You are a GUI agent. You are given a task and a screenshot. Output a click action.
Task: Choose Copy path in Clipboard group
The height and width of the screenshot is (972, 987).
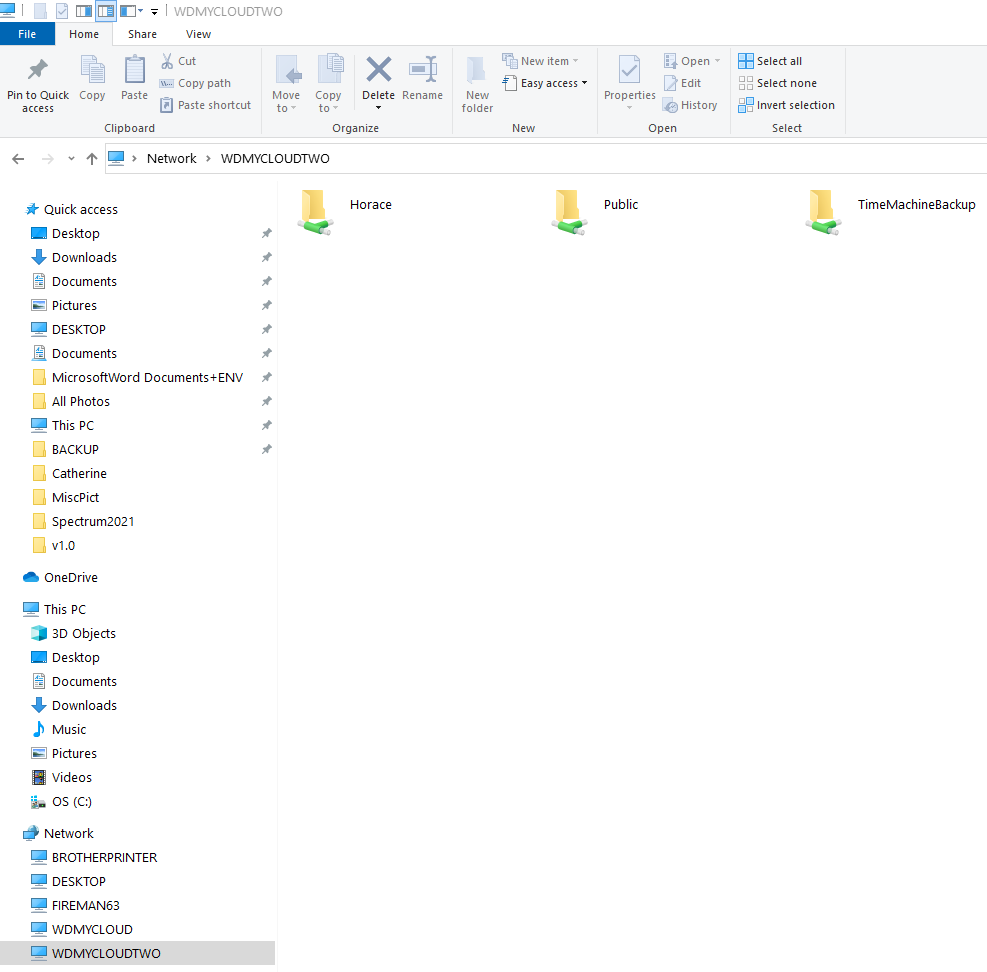point(195,83)
